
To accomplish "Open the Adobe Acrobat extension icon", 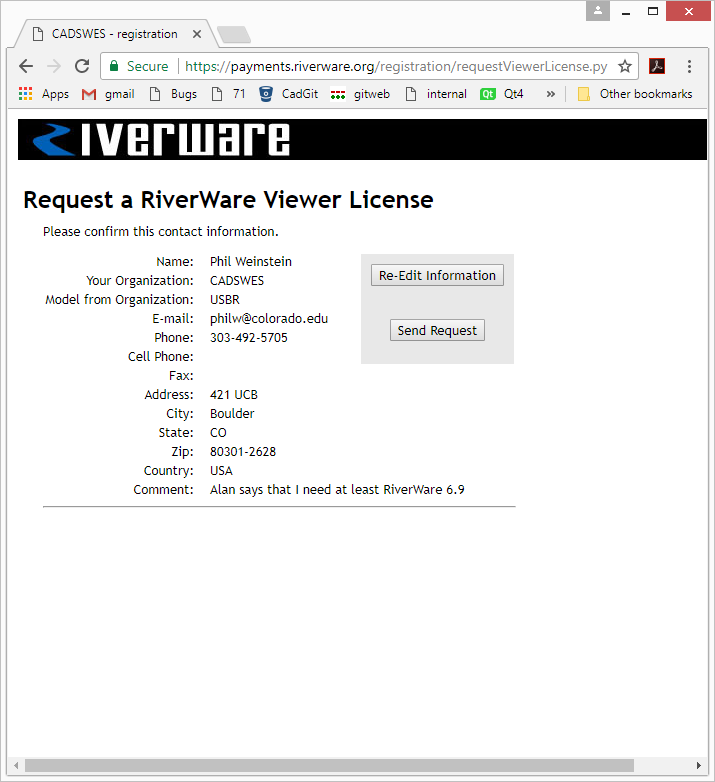I will coord(657,66).
